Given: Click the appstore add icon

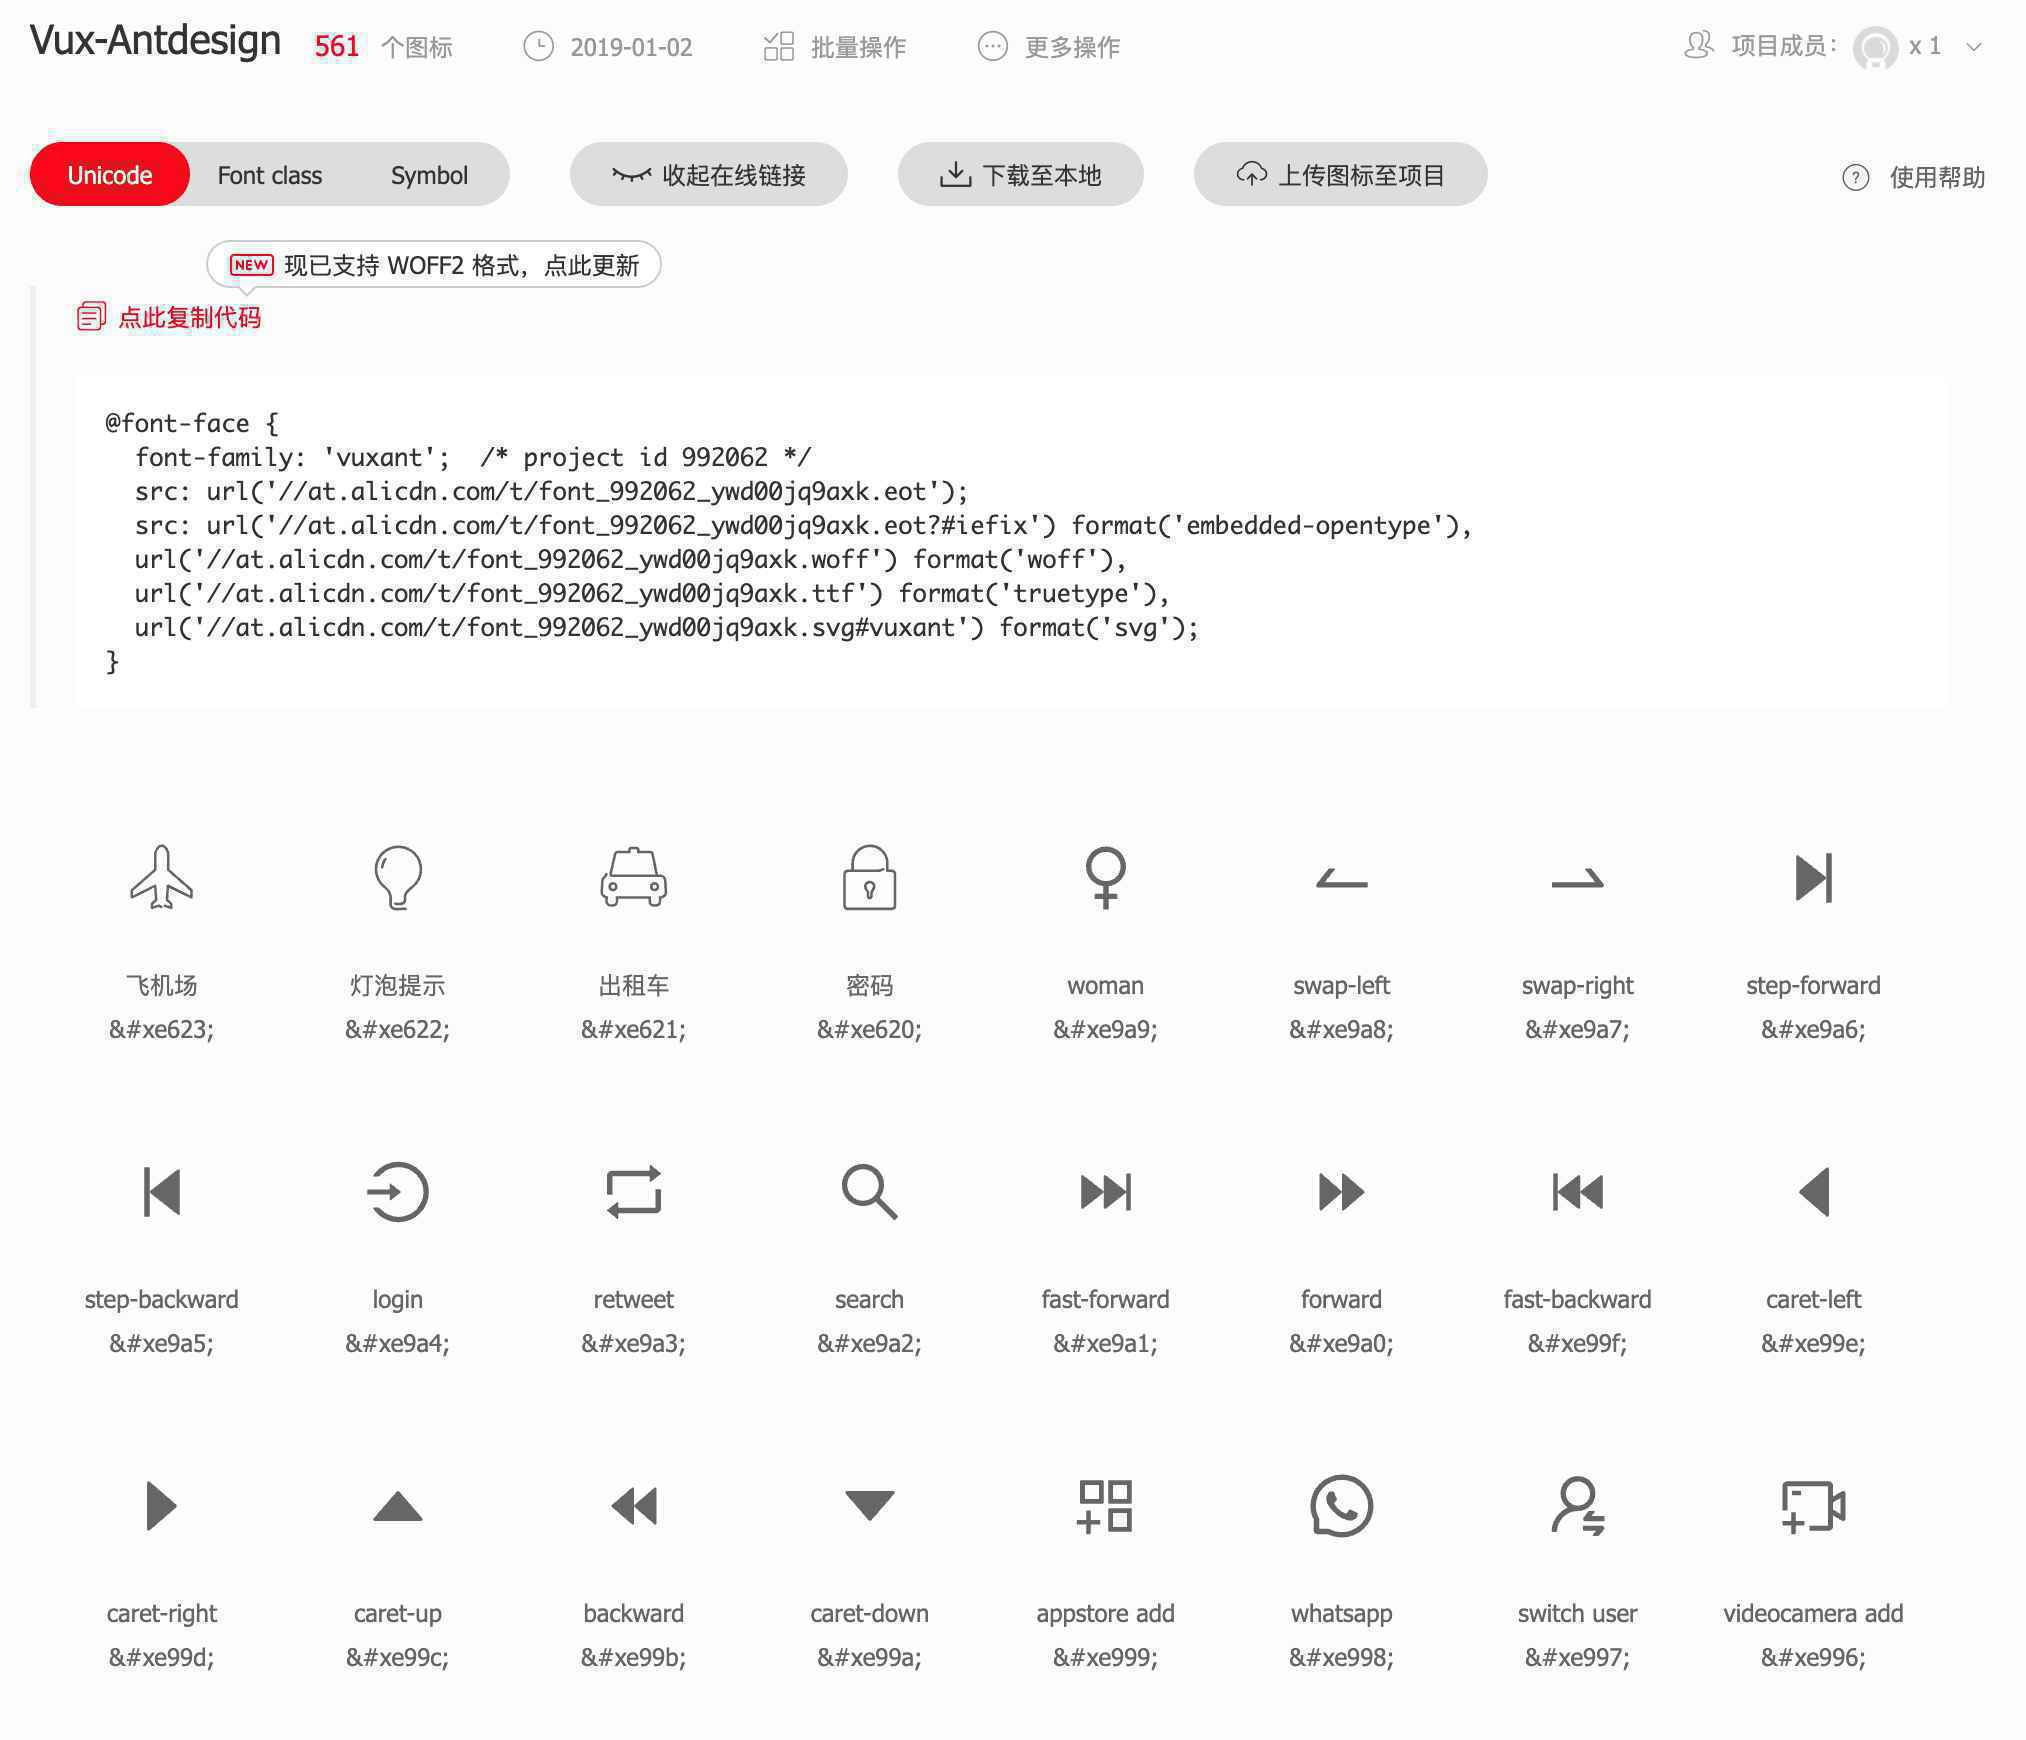Looking at the screenshot, I should tap(1105, 1505).
